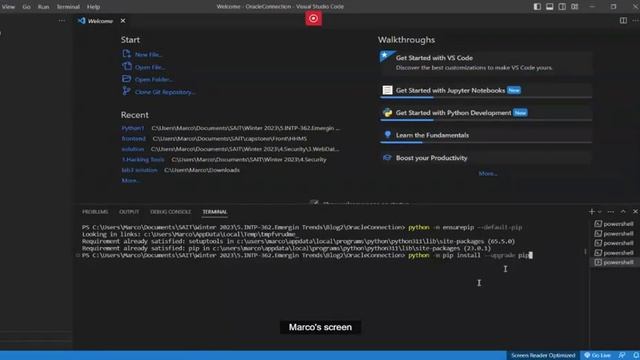Open the Go menu
The height and width of the screenshot is (360, 640).
pyautogui.click(x=26, y=7)
